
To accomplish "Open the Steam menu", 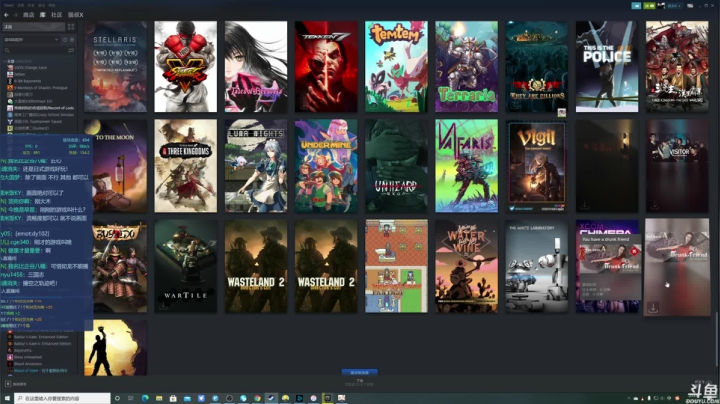I will point(8,5).
